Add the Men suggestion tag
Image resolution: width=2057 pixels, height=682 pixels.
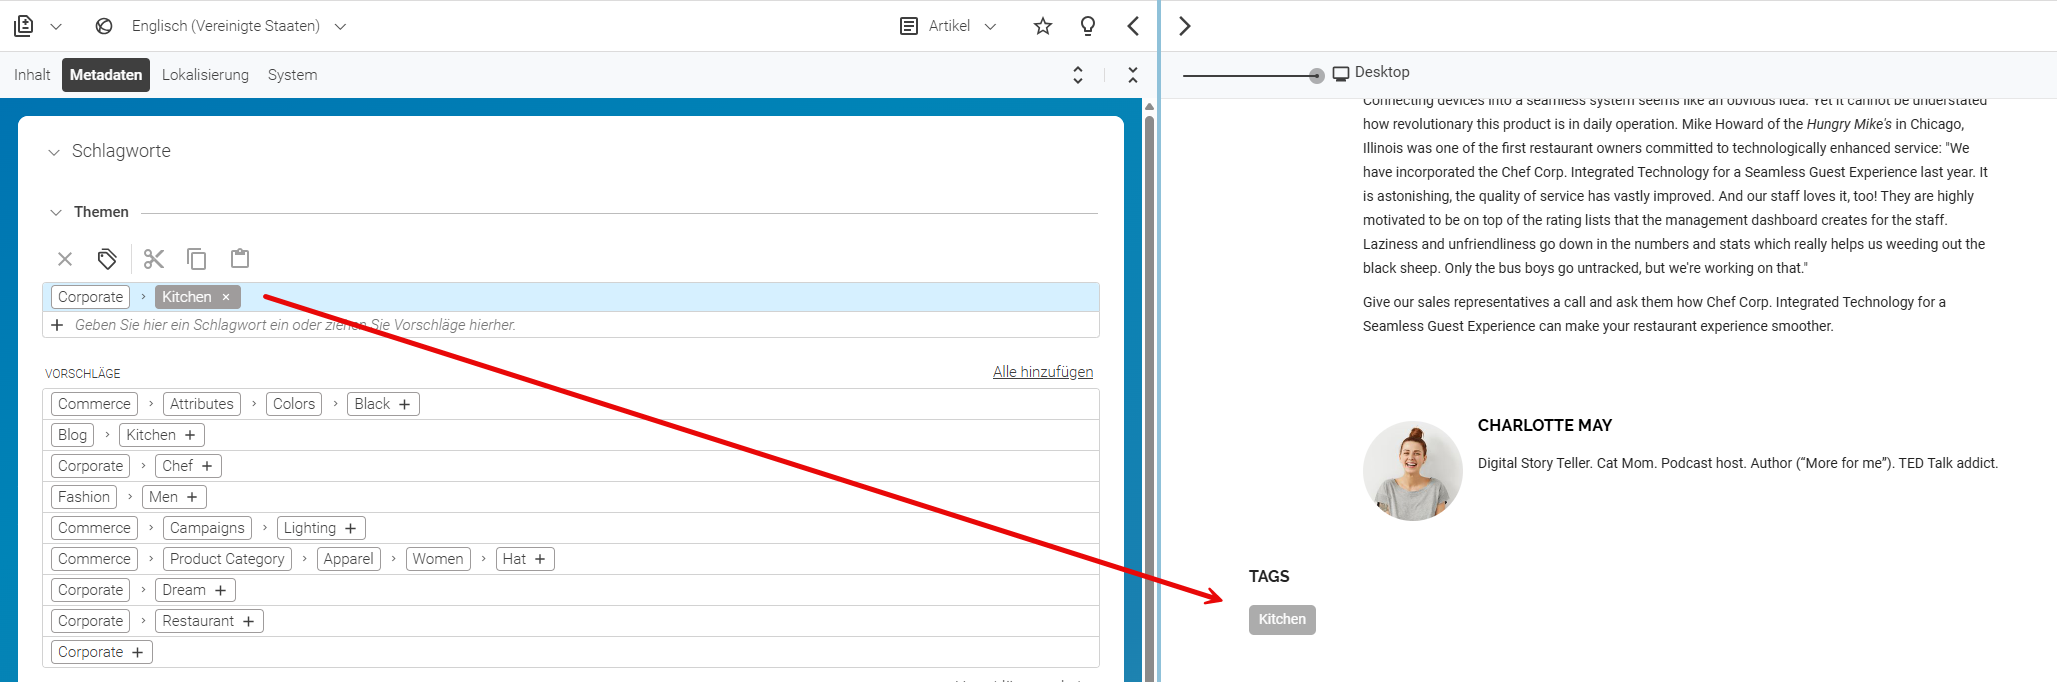tap(192, 497)
